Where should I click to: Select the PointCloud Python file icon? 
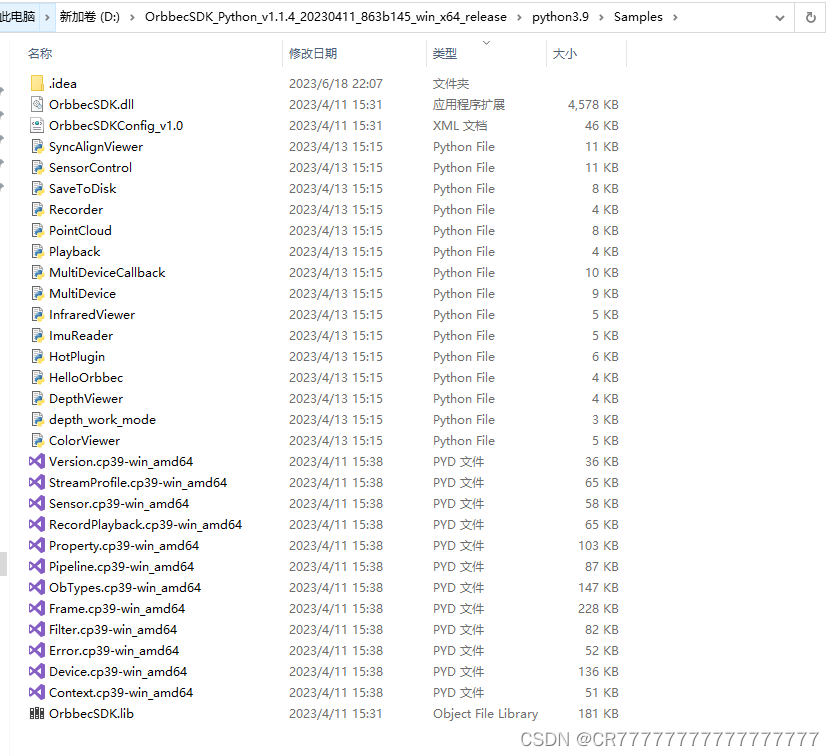click(37, 230)
